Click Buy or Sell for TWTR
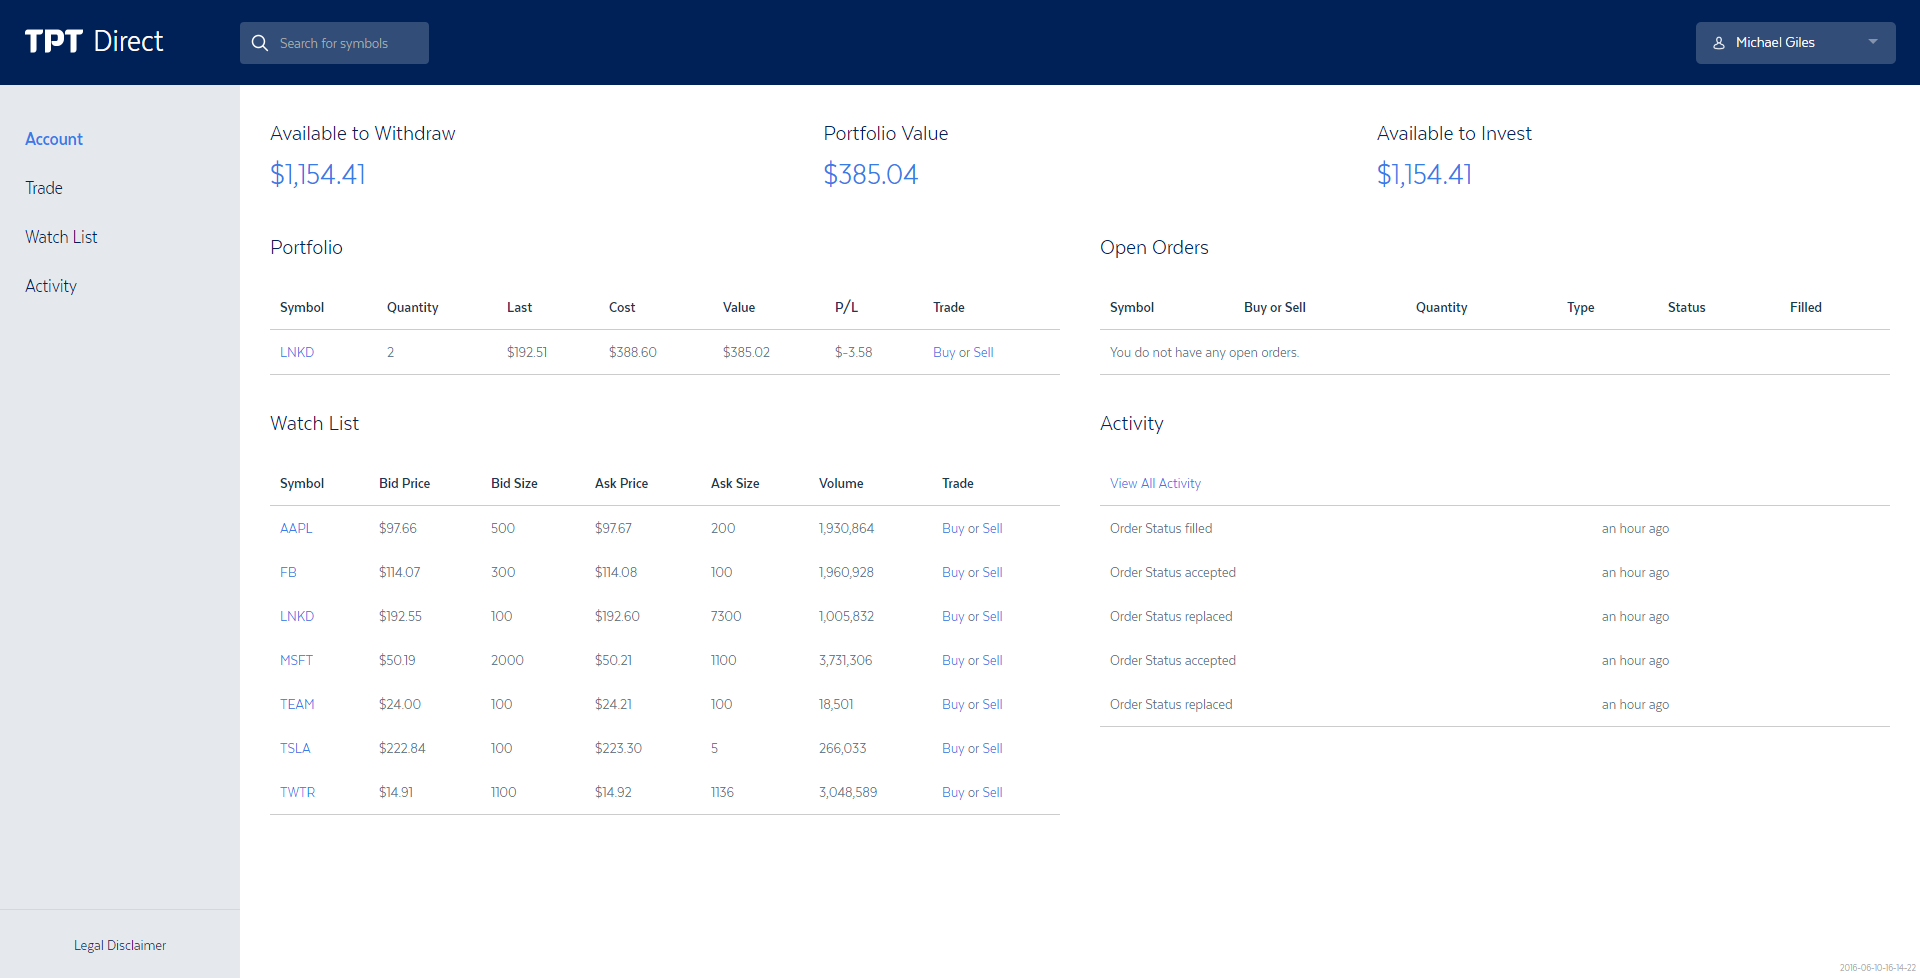 pyautogui.click(x=972, y=792)
